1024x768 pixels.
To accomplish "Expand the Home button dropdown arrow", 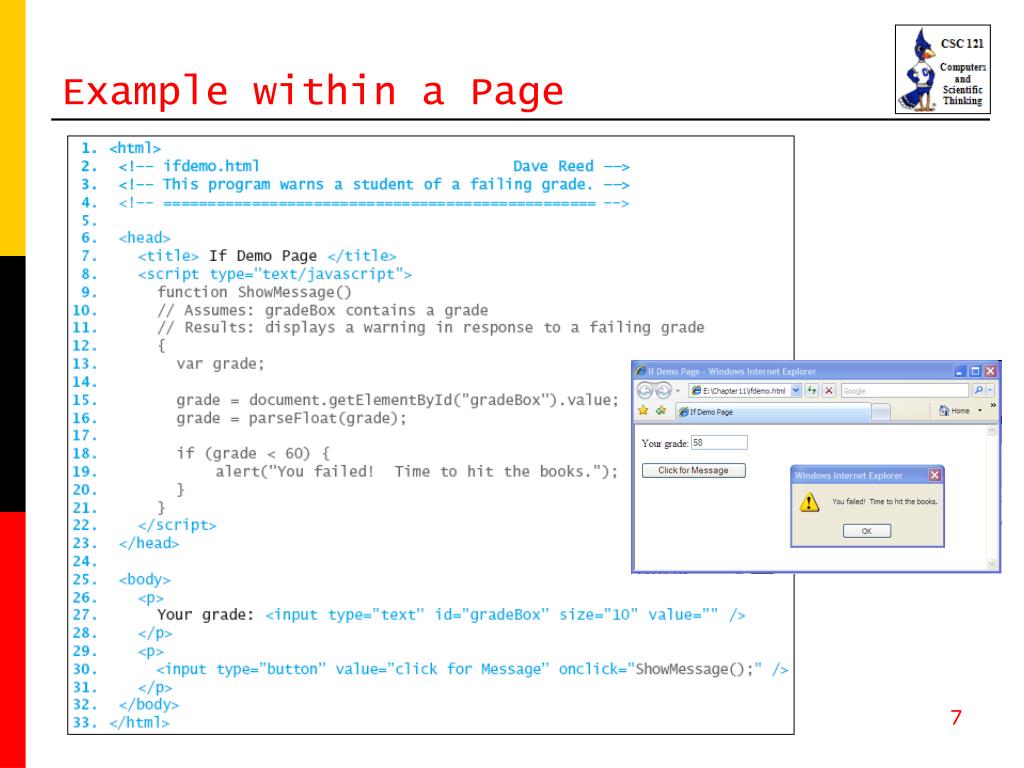I will coord(980,411).
